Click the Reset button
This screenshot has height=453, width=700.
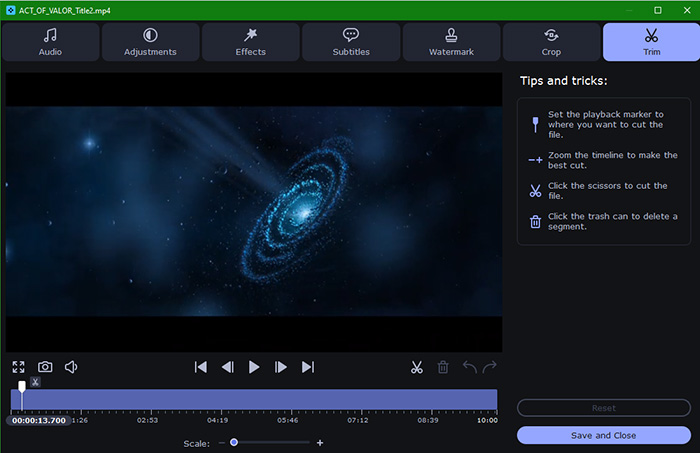pos(604,408)
